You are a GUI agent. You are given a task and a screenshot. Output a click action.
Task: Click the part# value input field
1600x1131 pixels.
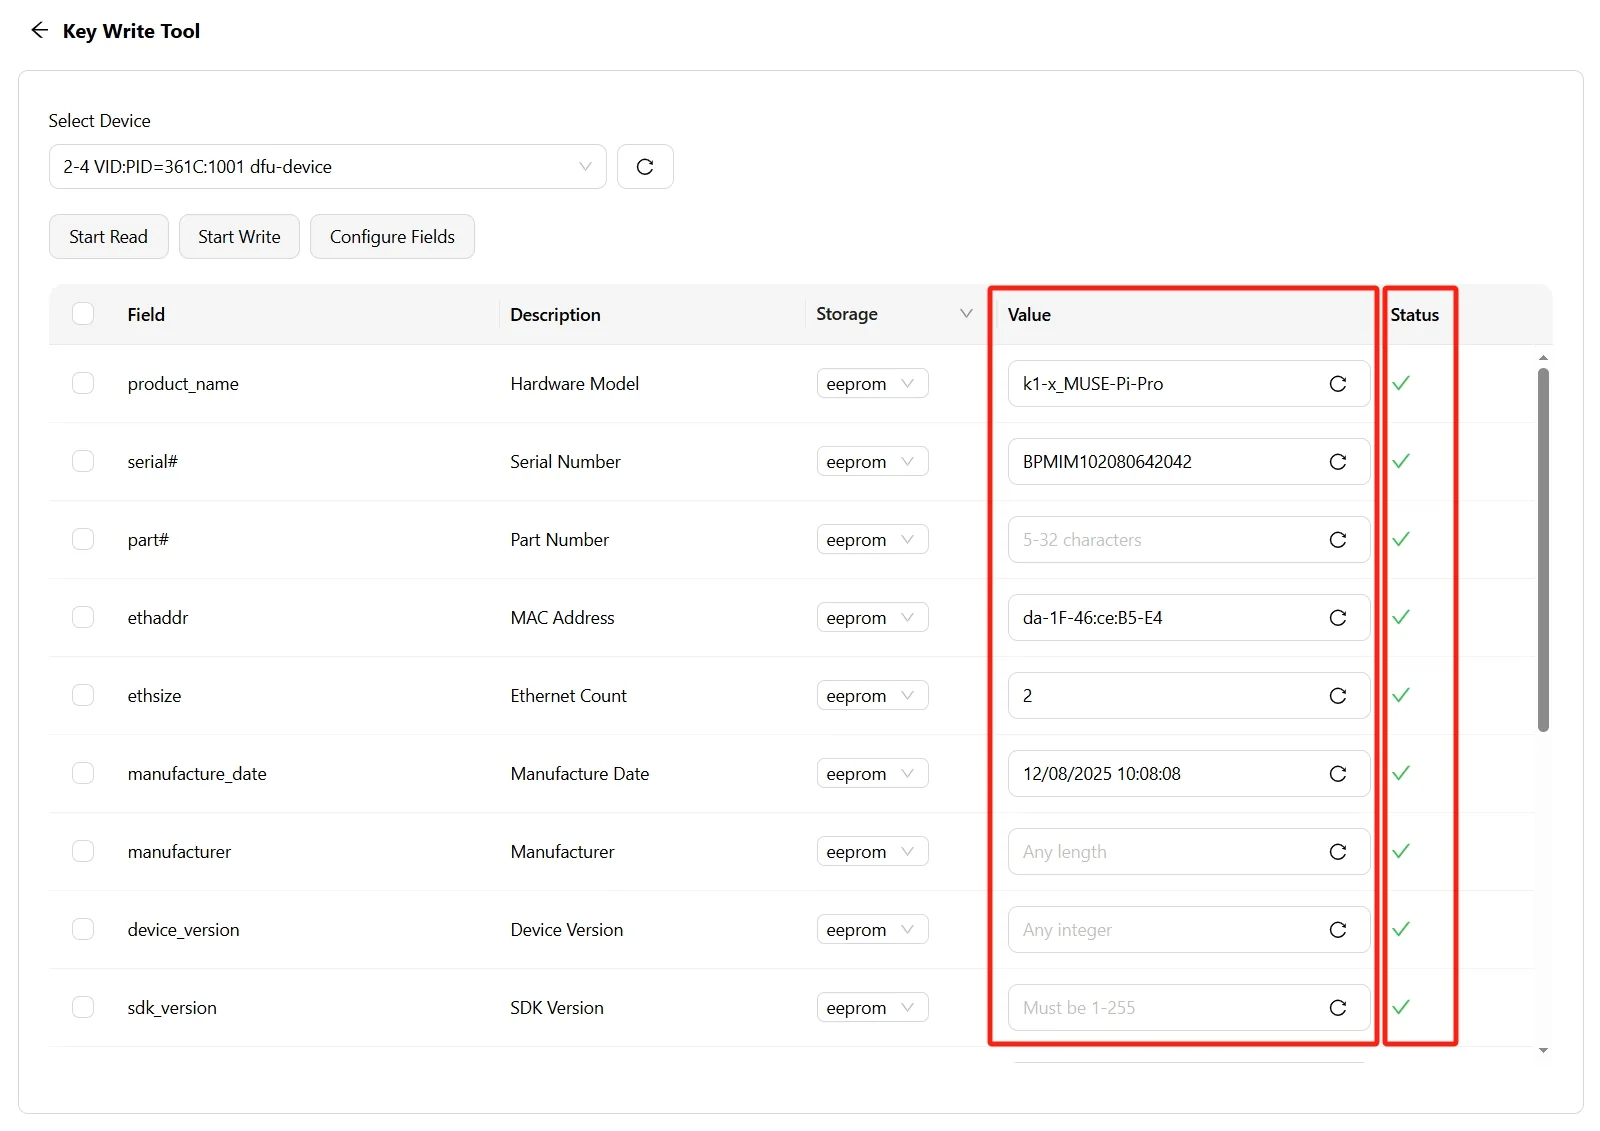[x=1189, y=540]
